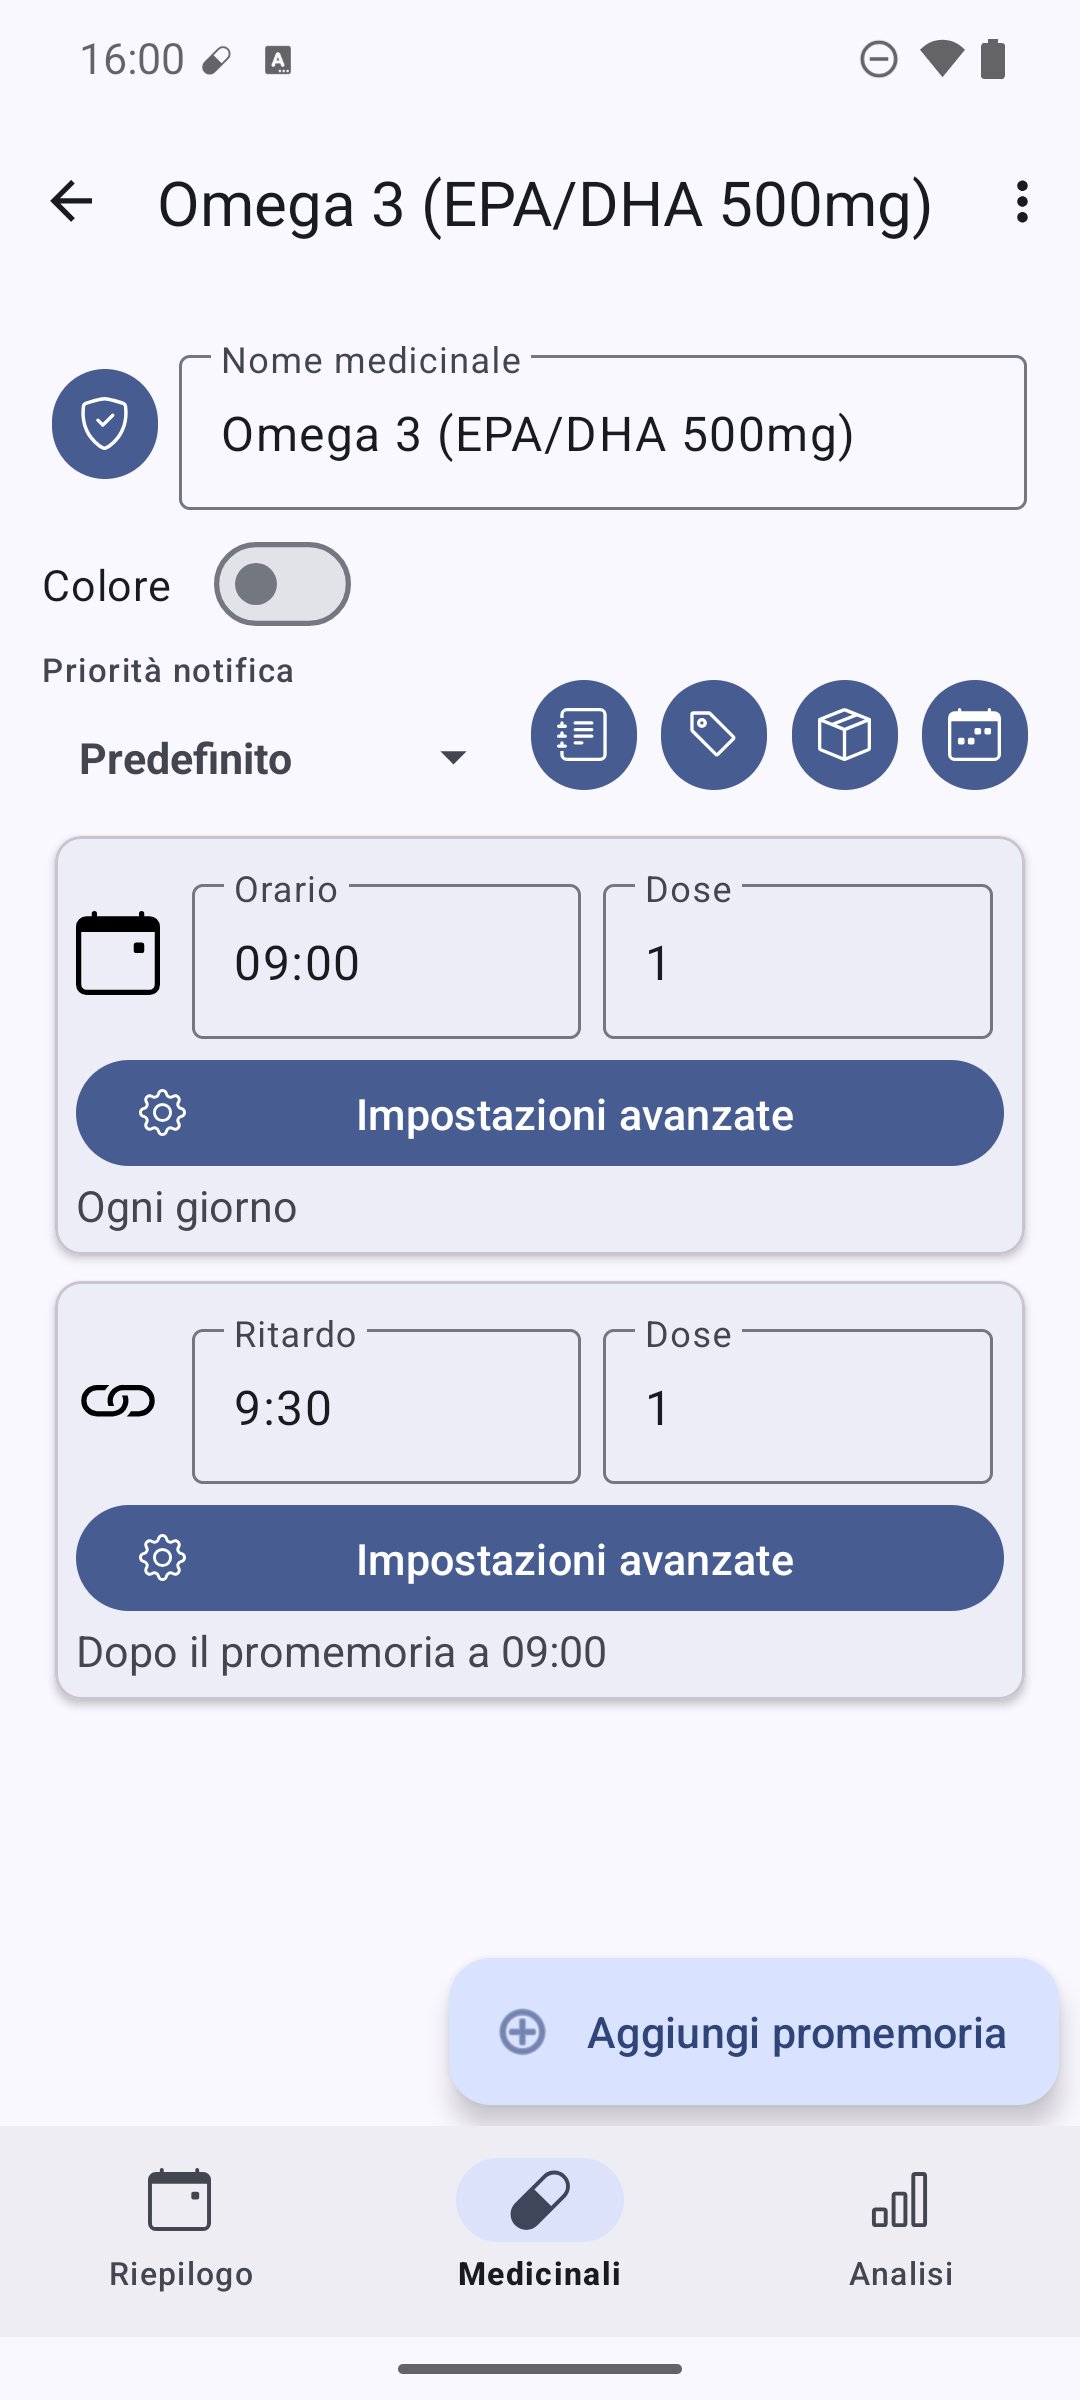1080x2400 pixels.
Task: Open the notes list icon button
Action: [x=584, y=735]
